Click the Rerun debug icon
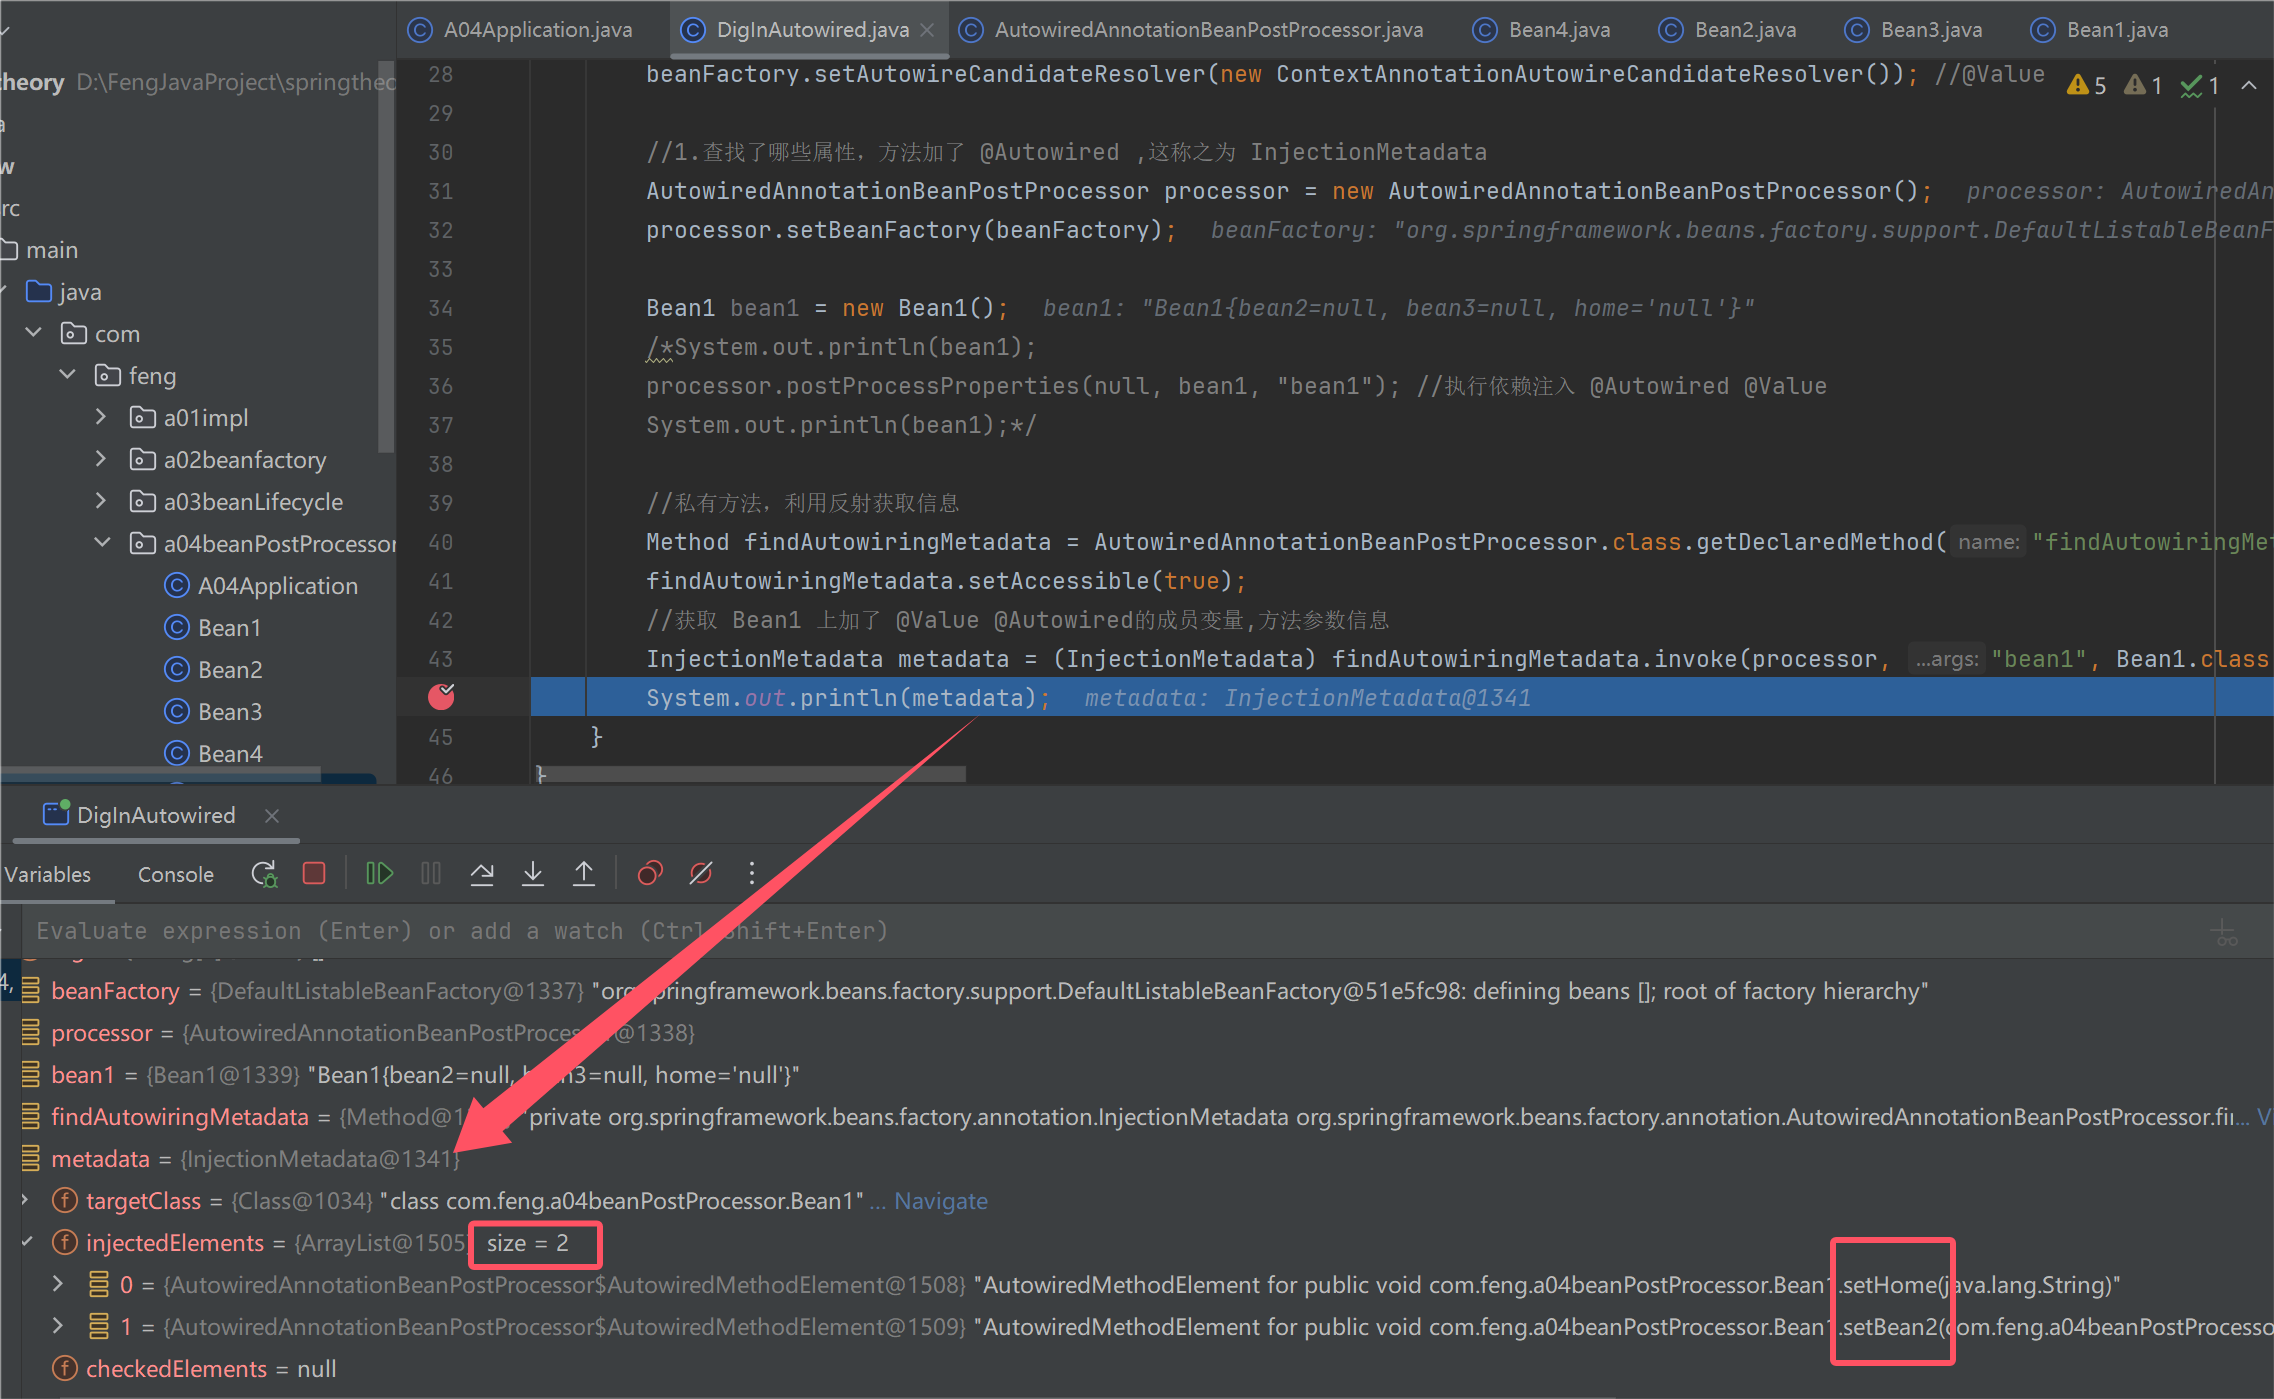Image resolution: width=2274 pixels, height=1399 pixels. coord(264,874)
